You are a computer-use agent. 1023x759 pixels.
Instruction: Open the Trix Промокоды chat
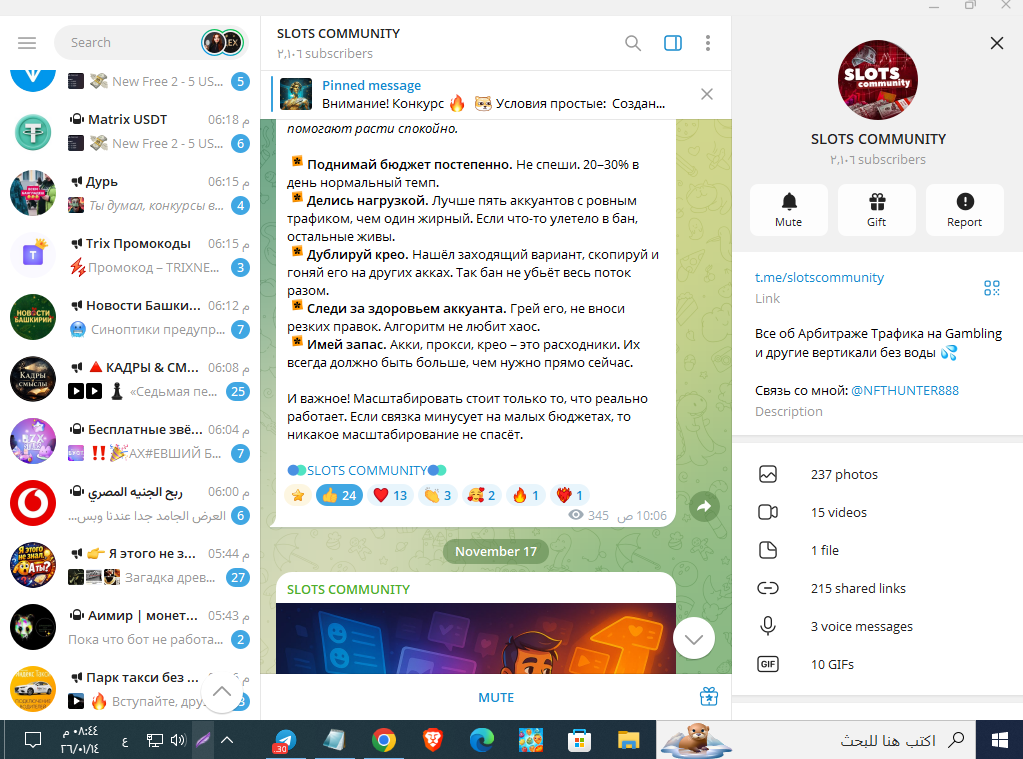(130, 255)
